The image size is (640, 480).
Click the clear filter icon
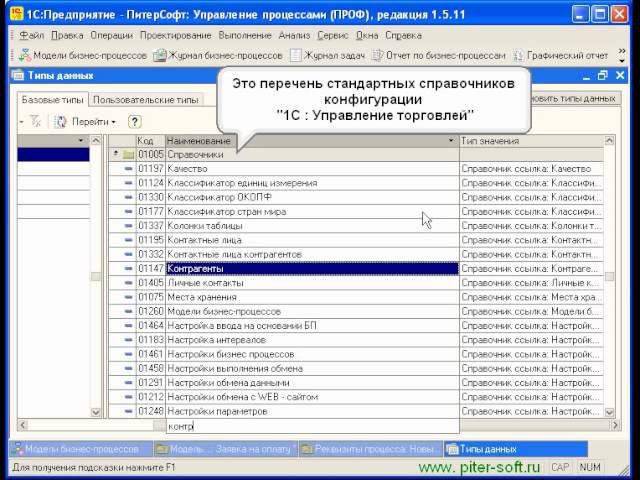point(36,121)
